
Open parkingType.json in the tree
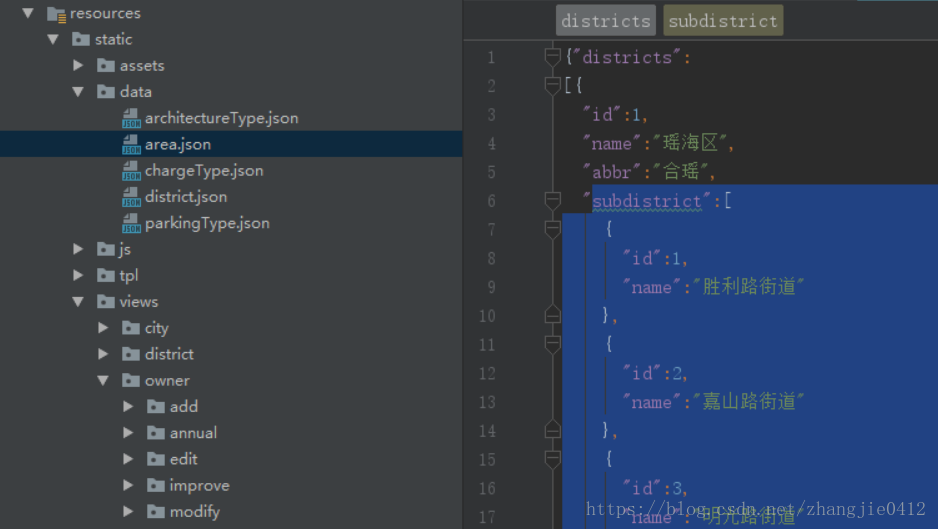207,223
